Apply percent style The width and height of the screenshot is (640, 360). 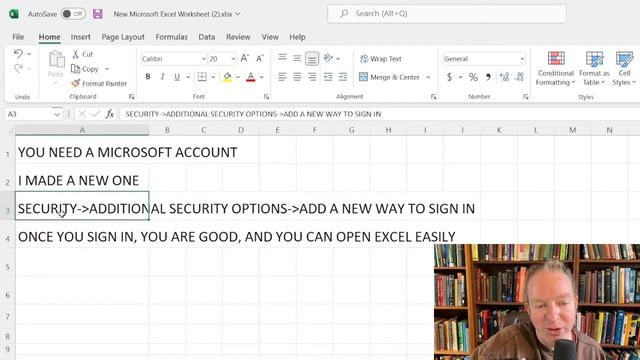tap(473, 77)
